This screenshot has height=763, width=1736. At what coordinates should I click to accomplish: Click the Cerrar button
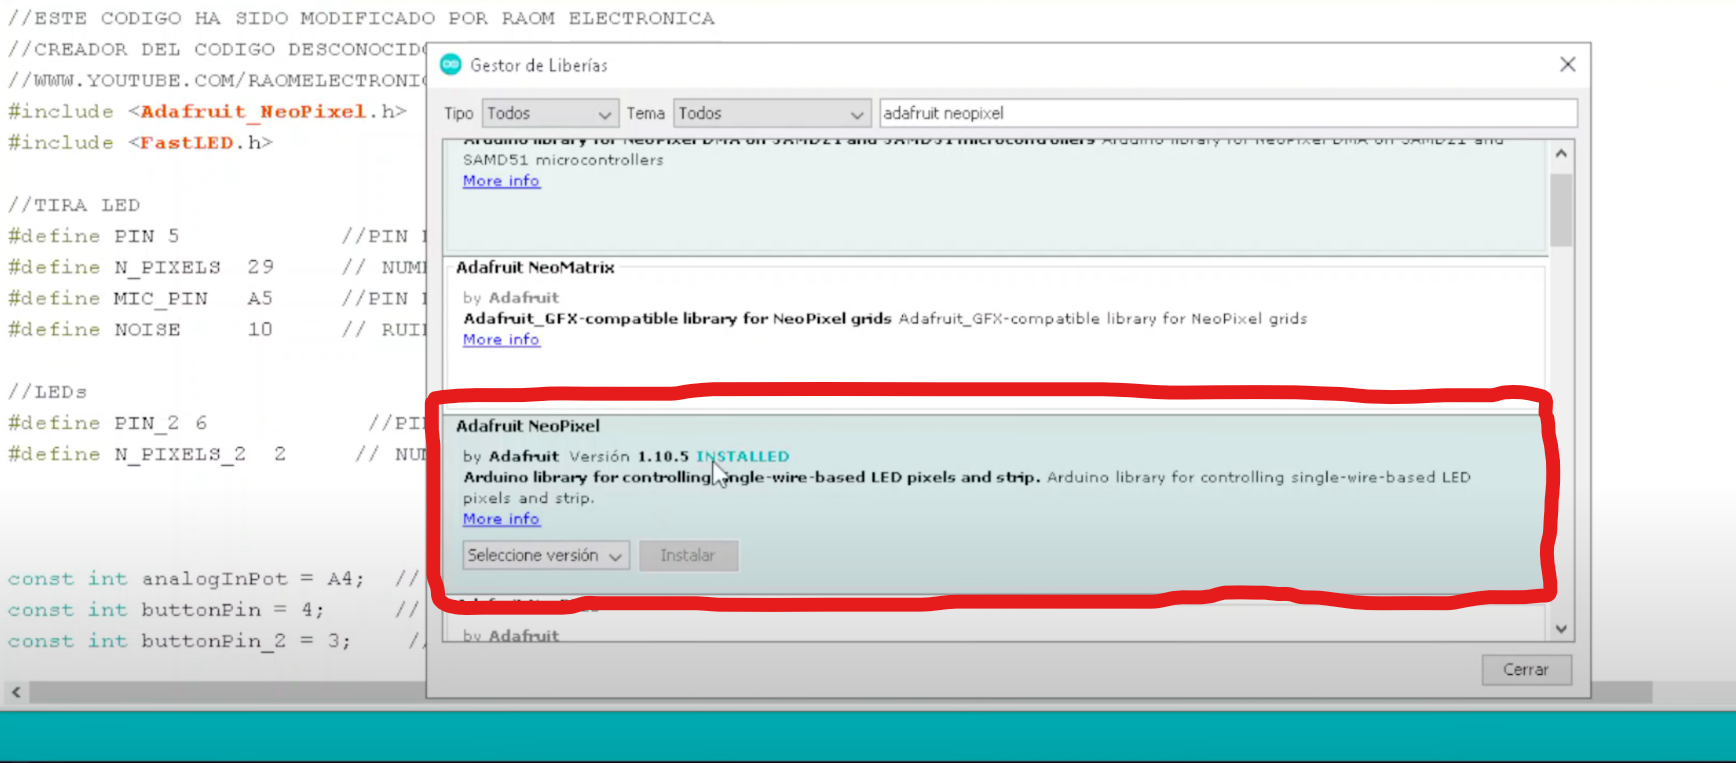point(1526,670)
